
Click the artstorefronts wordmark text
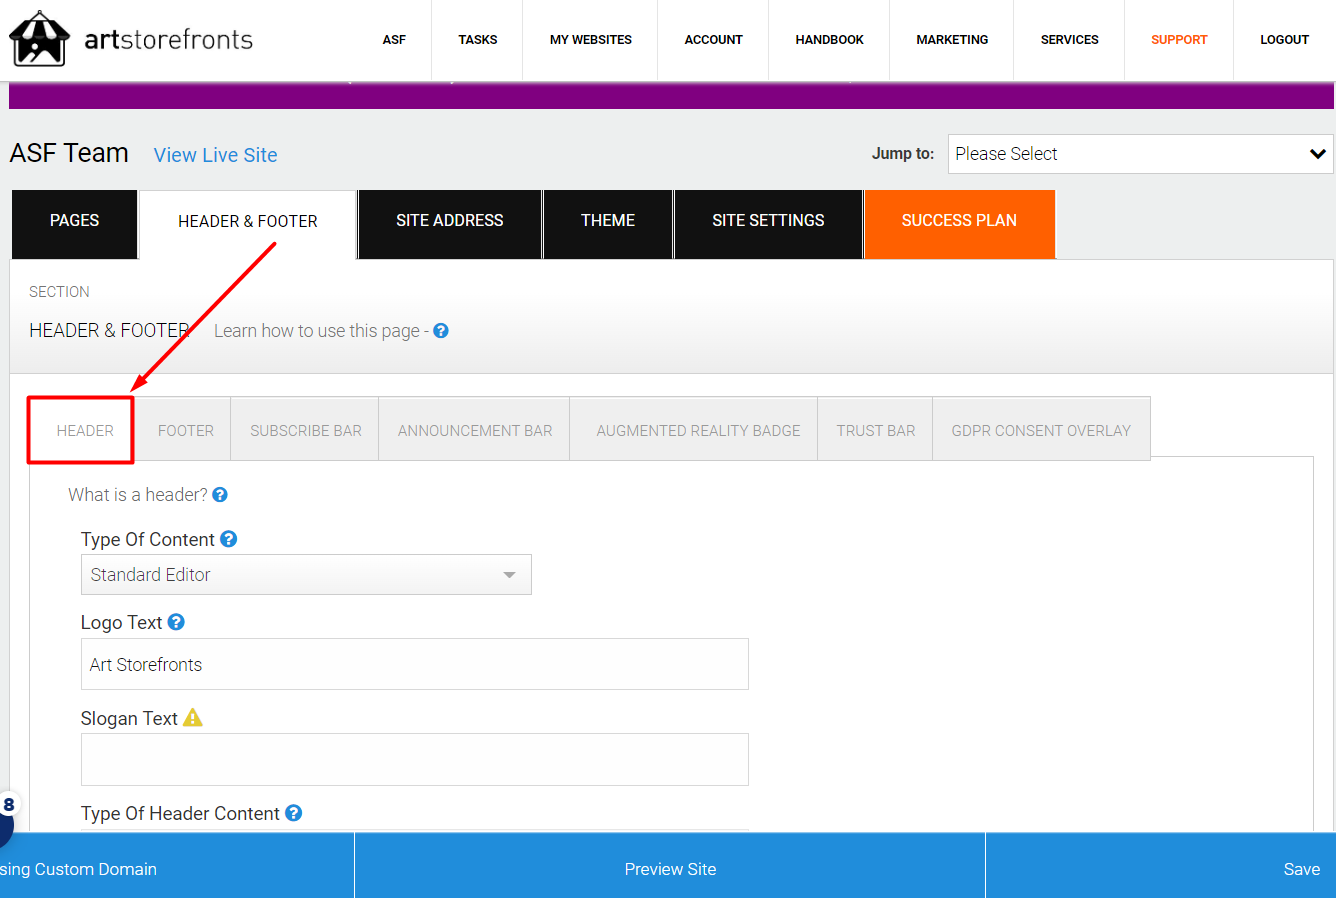pos(169,39)
